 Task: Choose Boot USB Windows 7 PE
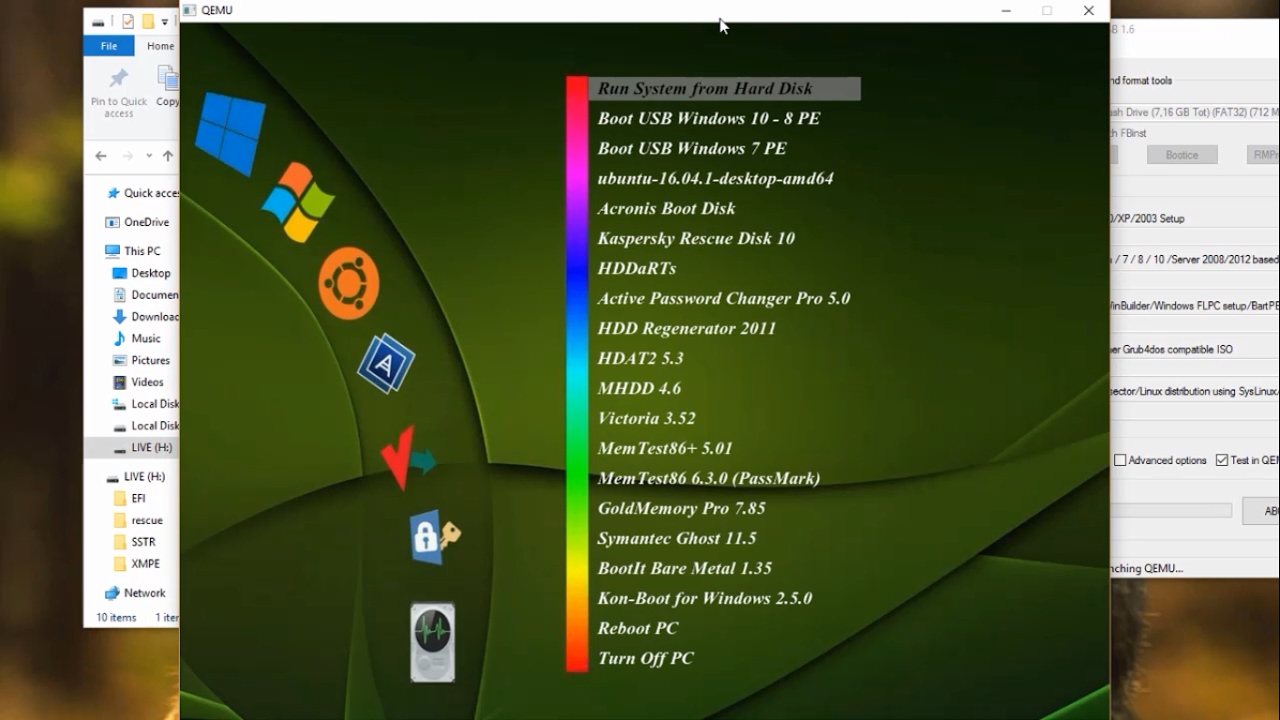coord(692,148)
